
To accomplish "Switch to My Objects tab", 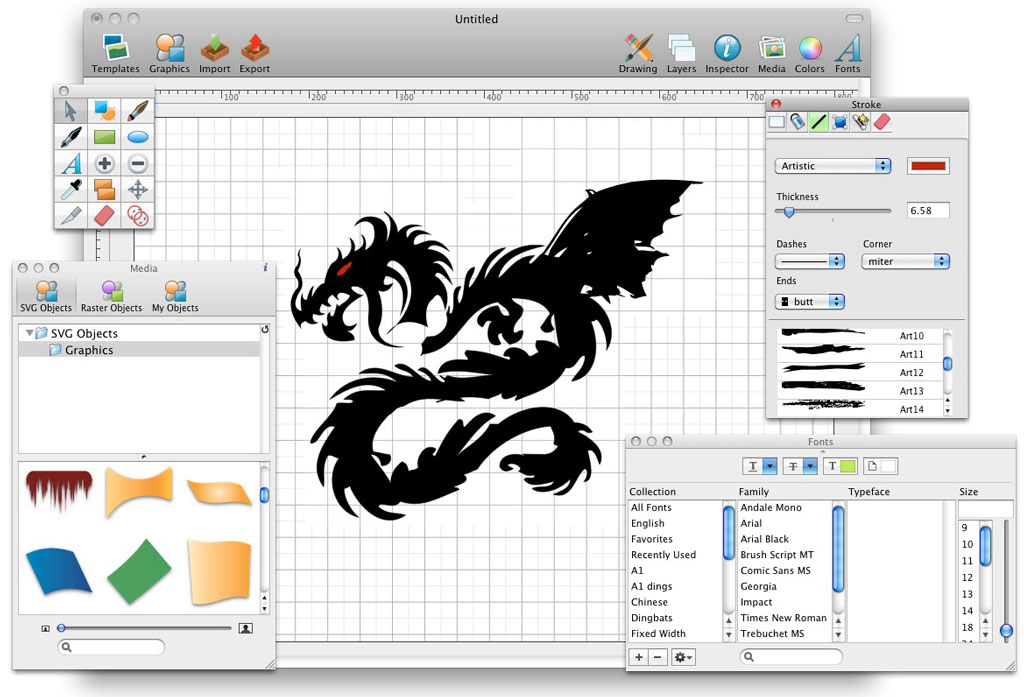I will (175, 297).
